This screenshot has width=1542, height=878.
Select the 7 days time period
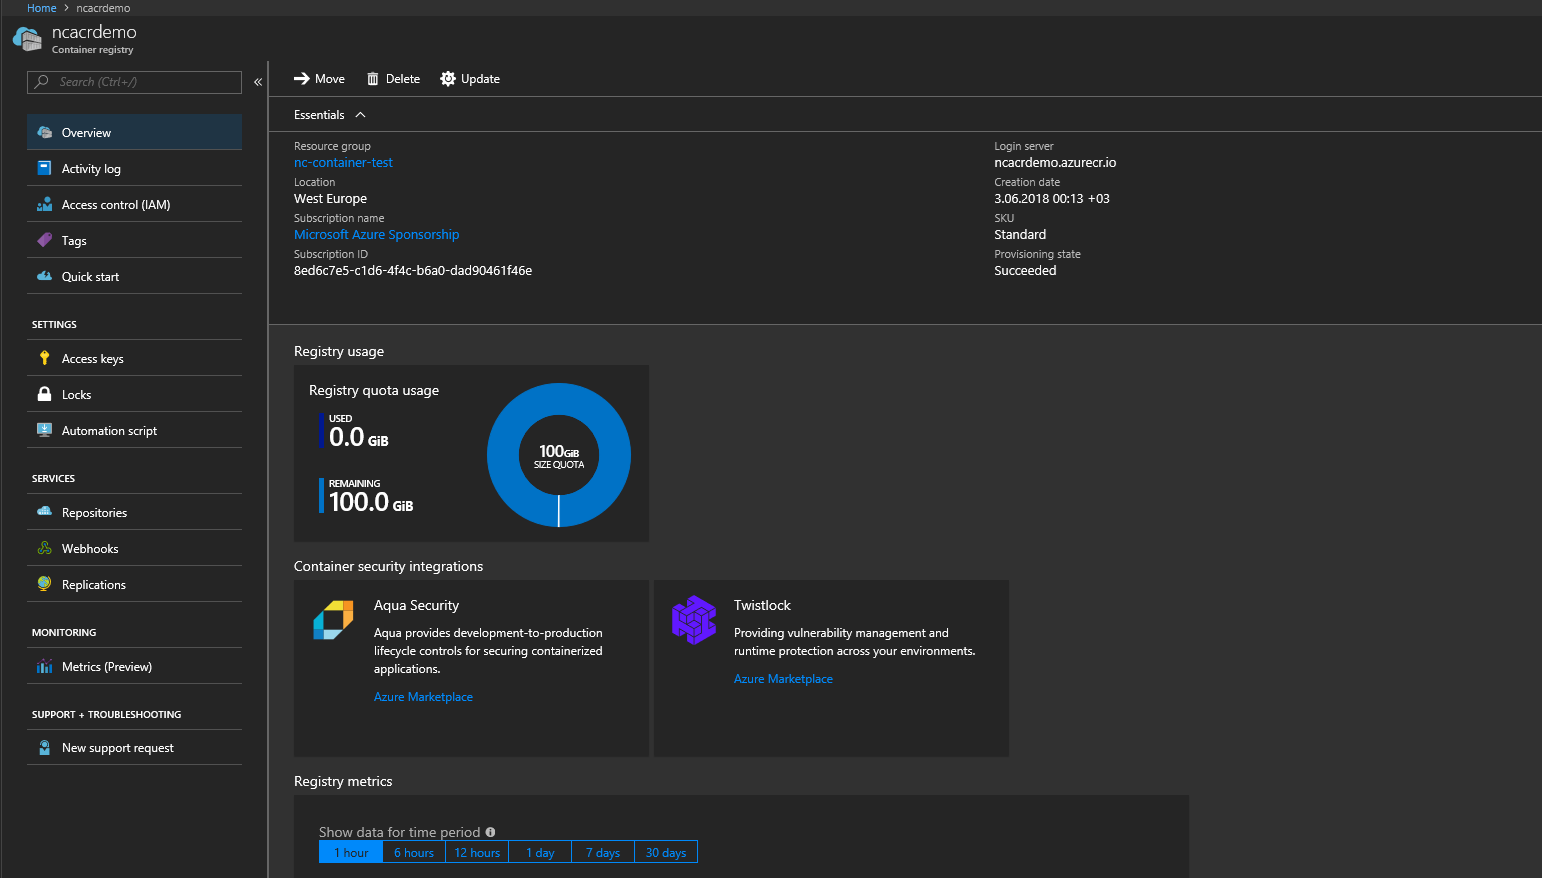pos(603,852)
